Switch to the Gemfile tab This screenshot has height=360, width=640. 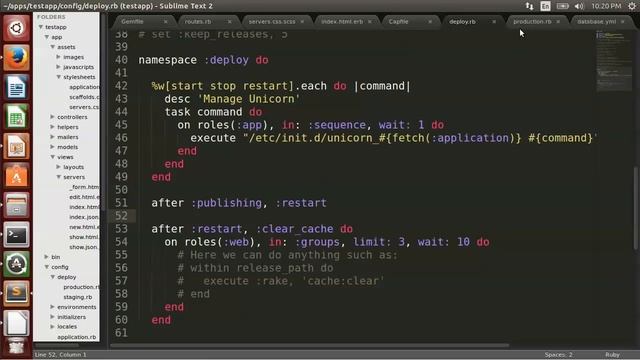132,22
